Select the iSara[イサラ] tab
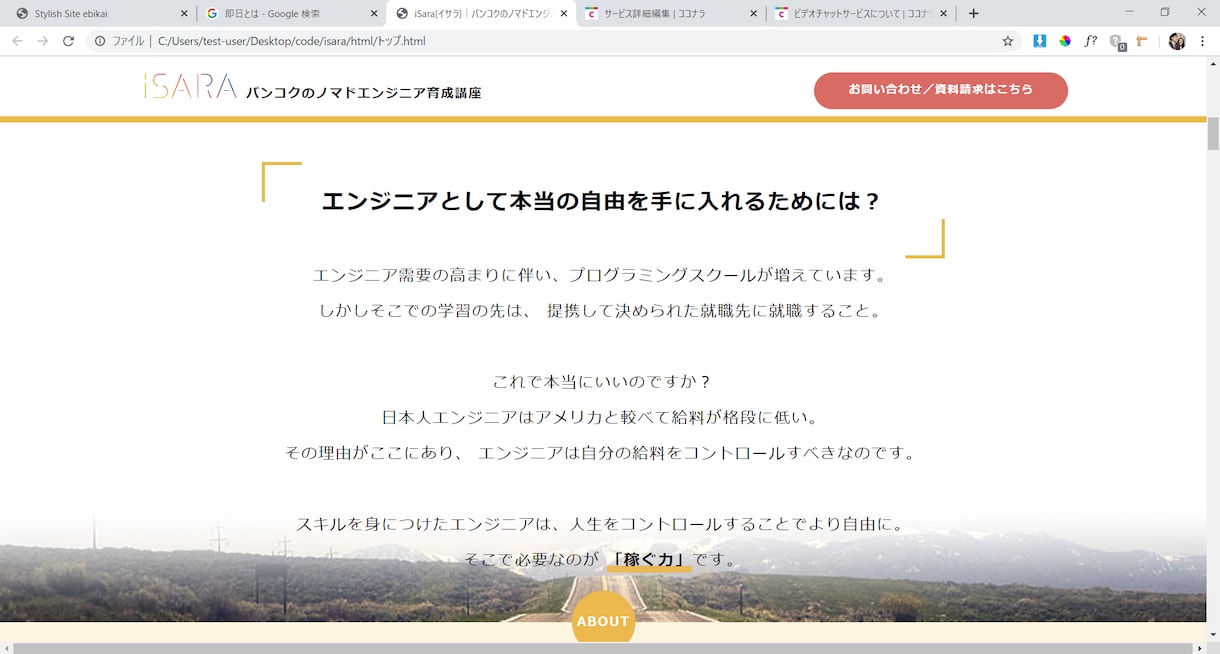This screenshot has width=1220, height=654. coord(481,14)
